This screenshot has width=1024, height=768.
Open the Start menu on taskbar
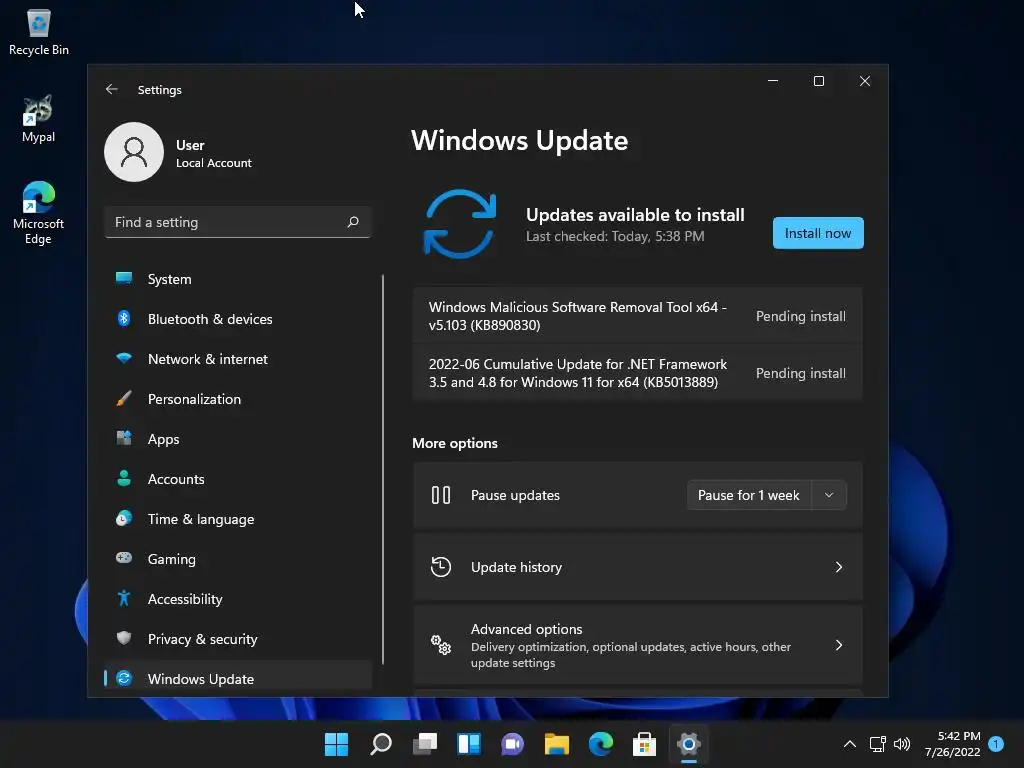pyautogui.click(x=336, y=744)
